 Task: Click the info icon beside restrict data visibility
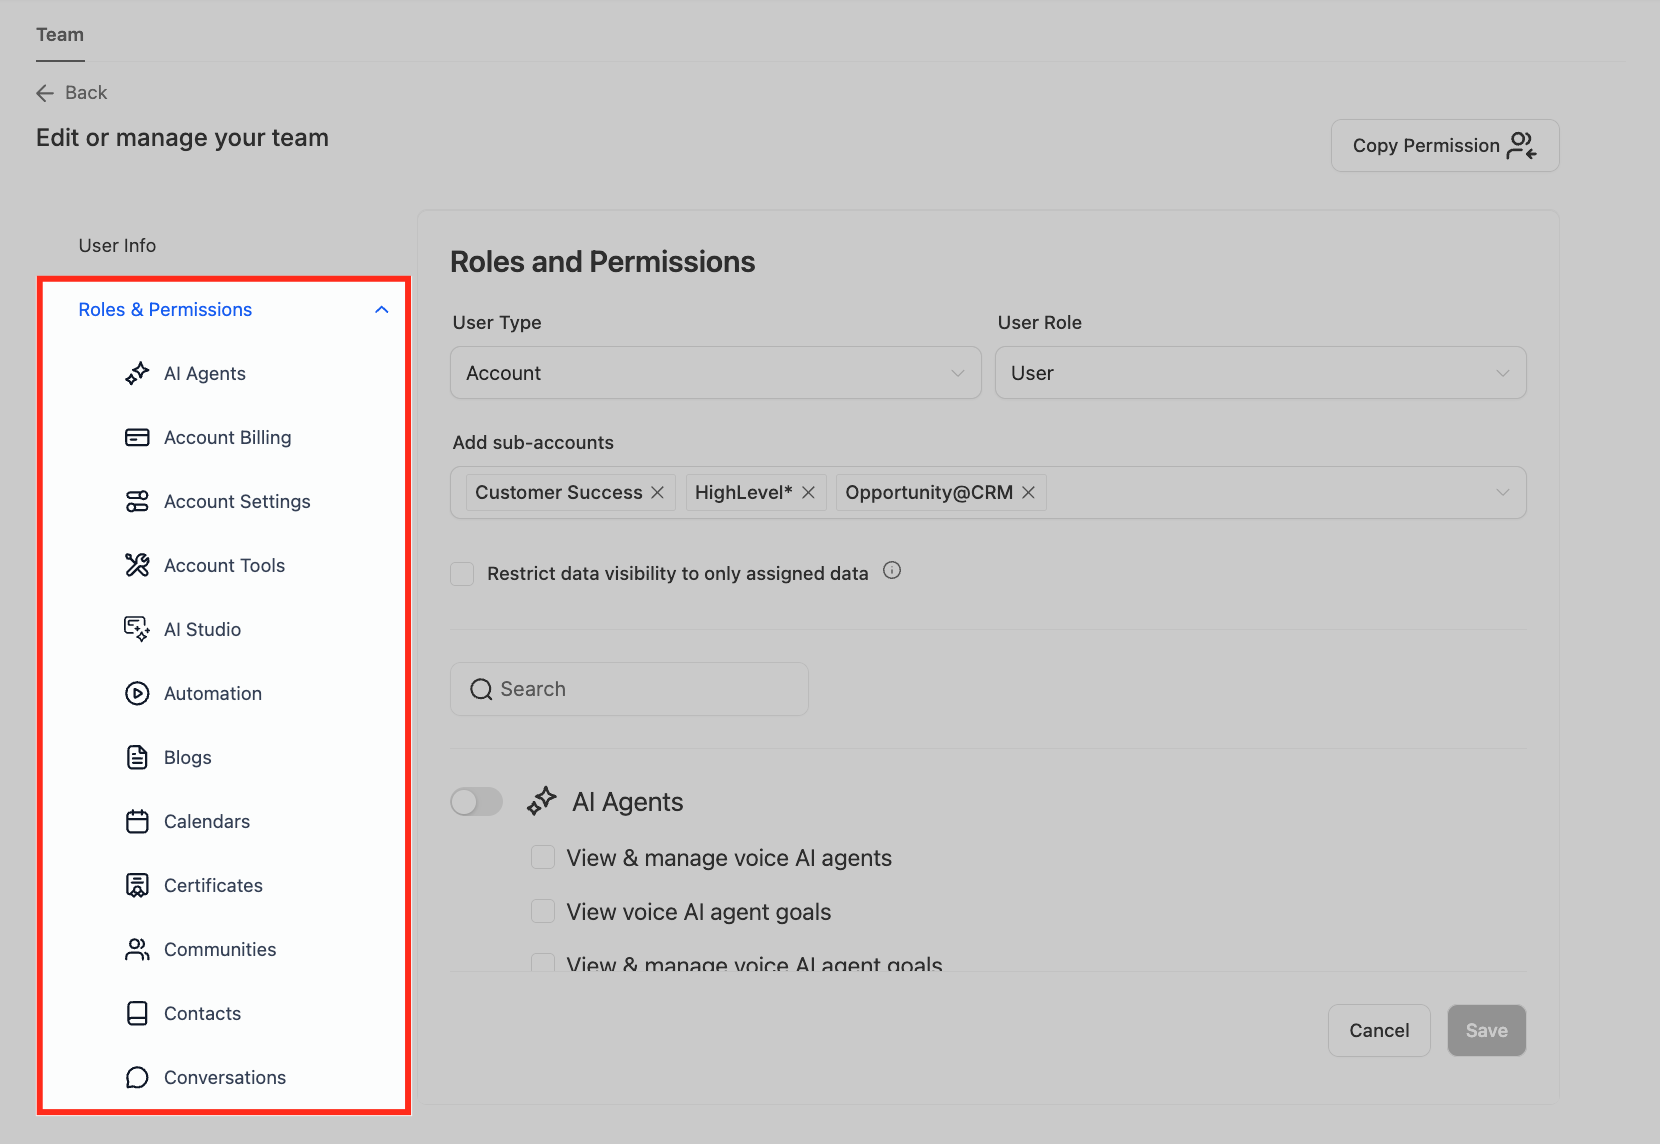pyautogui.click(x=892, y=570)
